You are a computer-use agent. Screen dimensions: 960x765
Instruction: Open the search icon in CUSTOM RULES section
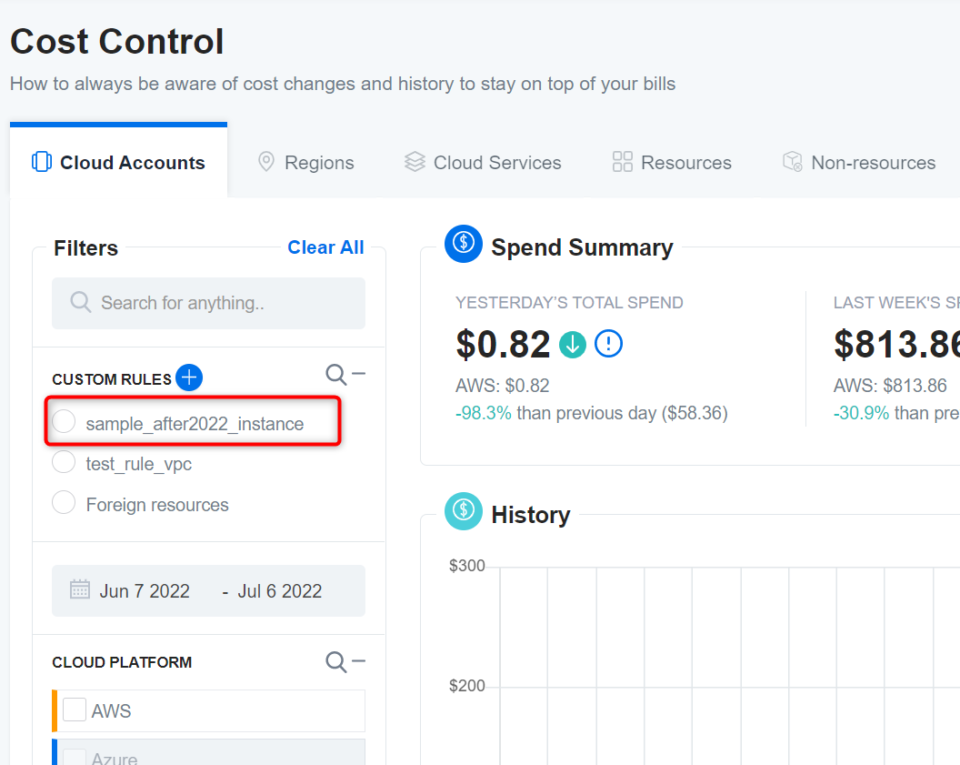click(335, 373)
